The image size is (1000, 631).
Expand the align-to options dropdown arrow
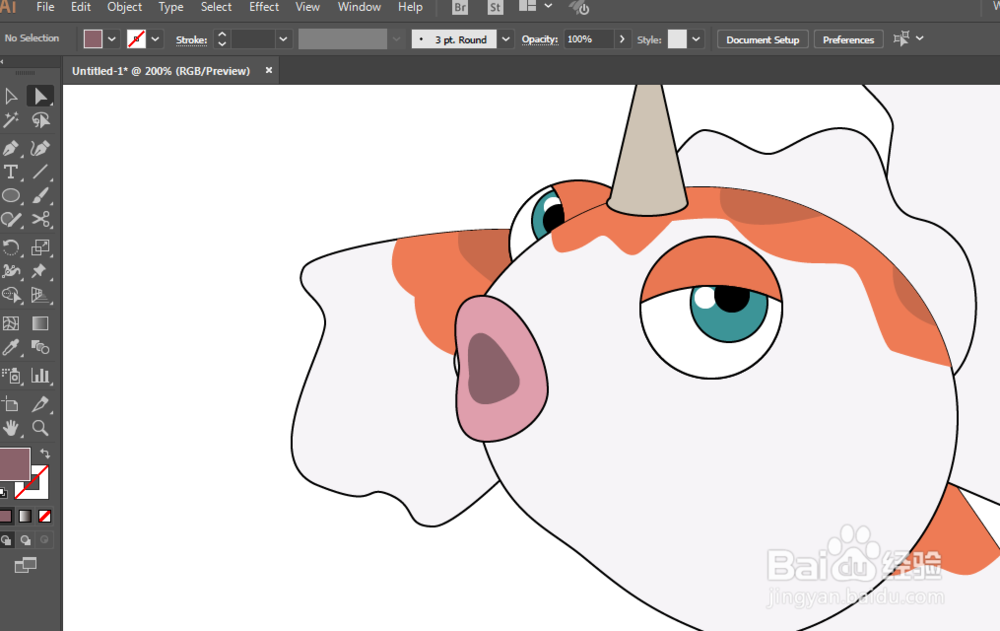pos(920,39)
